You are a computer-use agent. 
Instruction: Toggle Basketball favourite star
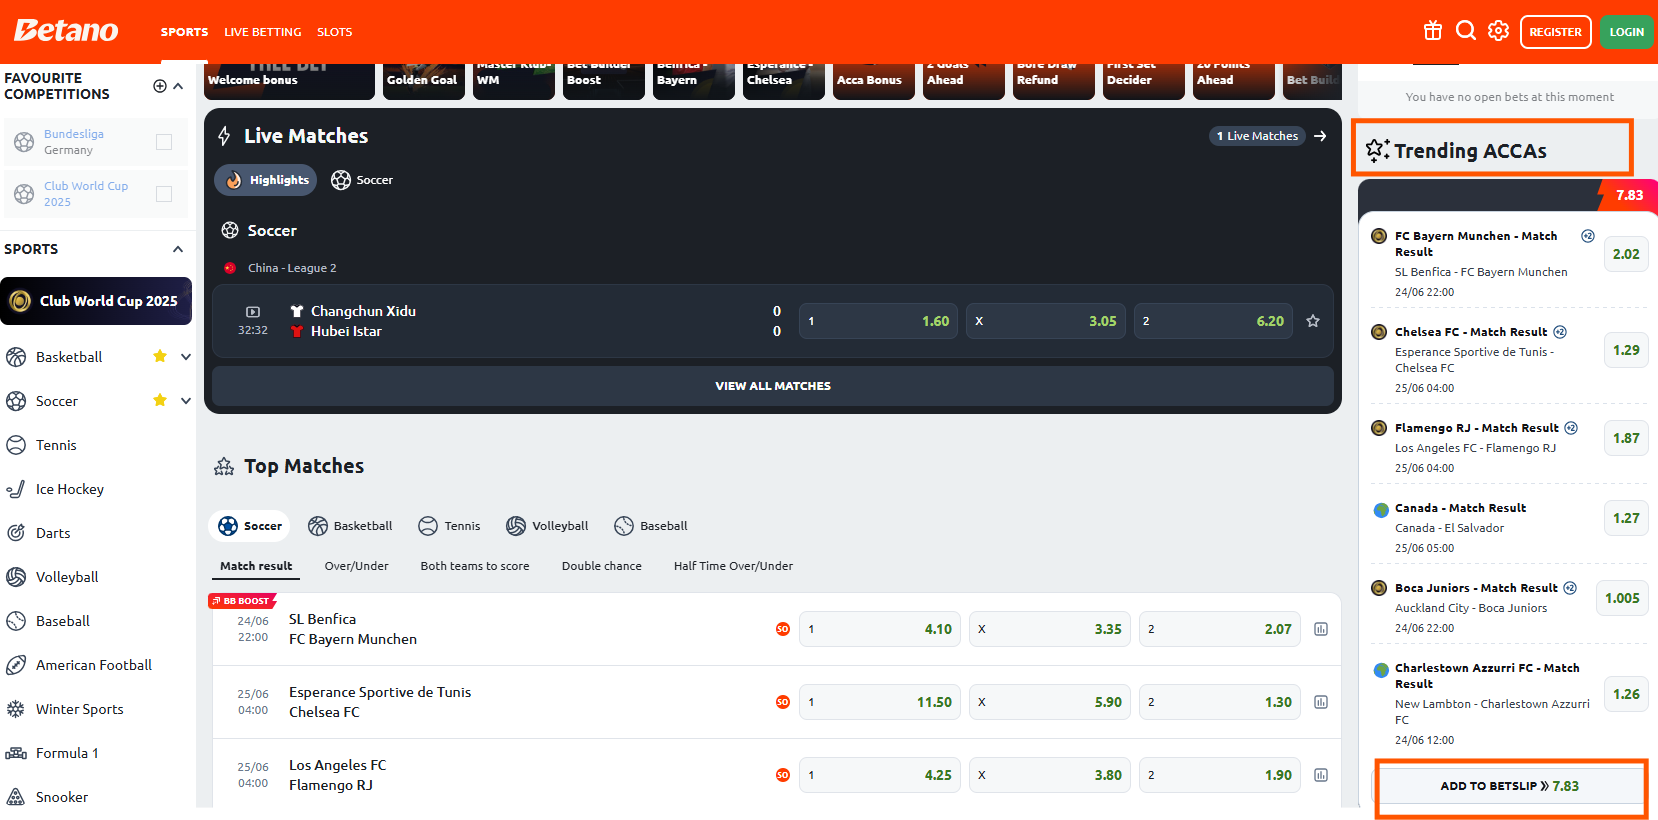[x=160, y=356]
